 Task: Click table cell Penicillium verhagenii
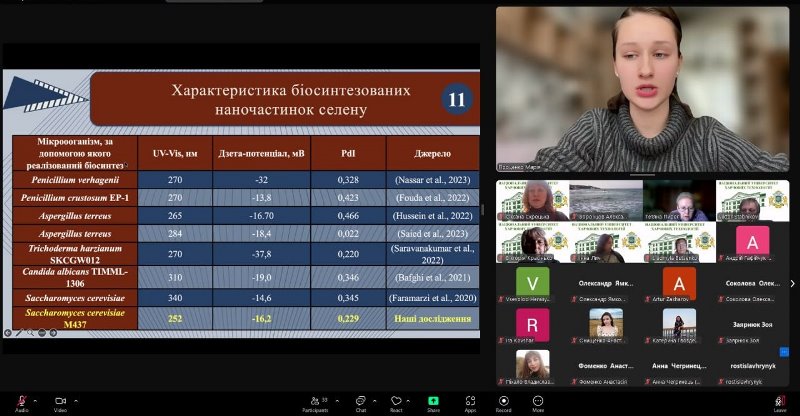pyautogui.click(x=75, y=180)
